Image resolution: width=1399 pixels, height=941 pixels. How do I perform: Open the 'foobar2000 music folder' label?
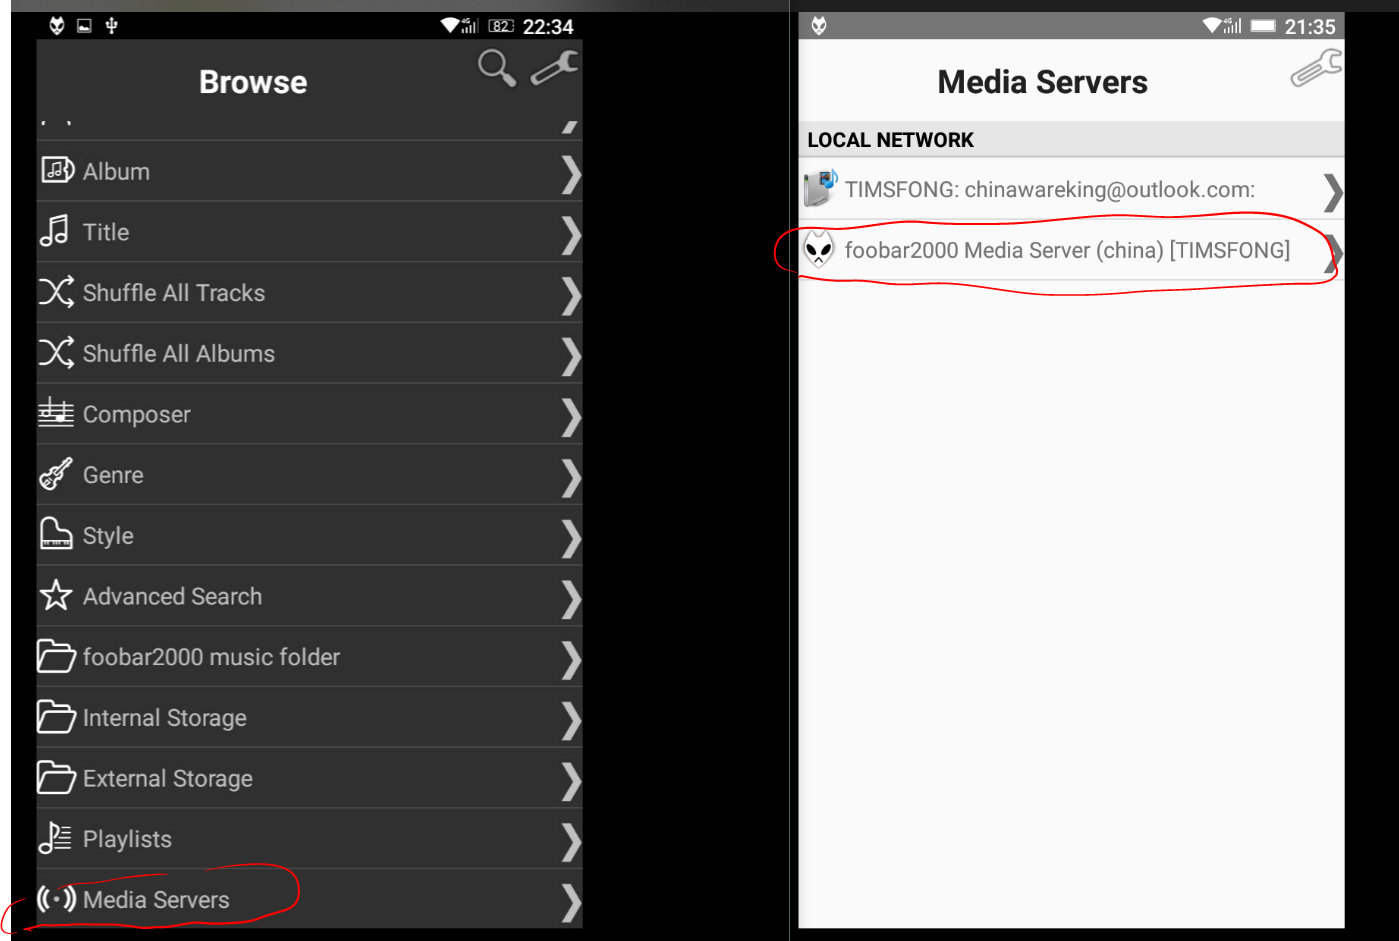pyautogui.click(x=212, y=657)
